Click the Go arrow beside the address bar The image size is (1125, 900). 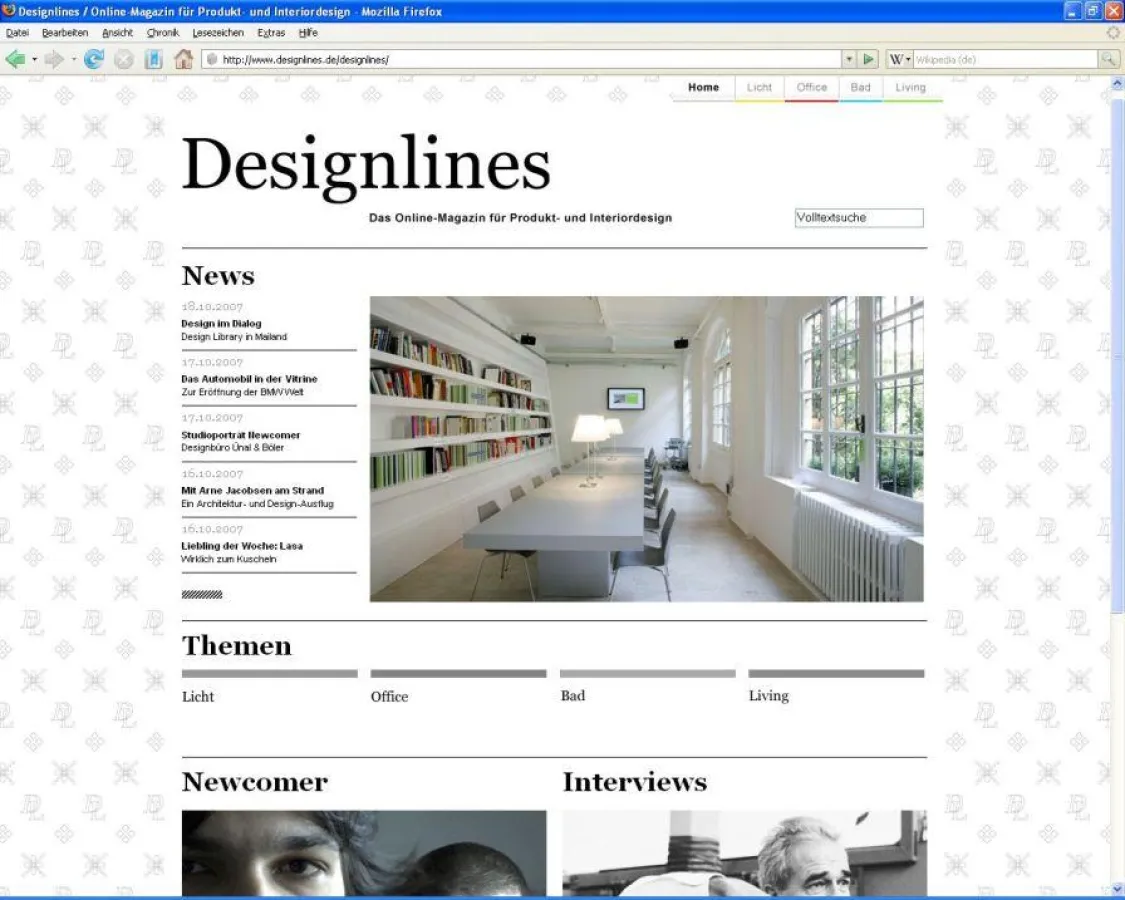[869, 60]
